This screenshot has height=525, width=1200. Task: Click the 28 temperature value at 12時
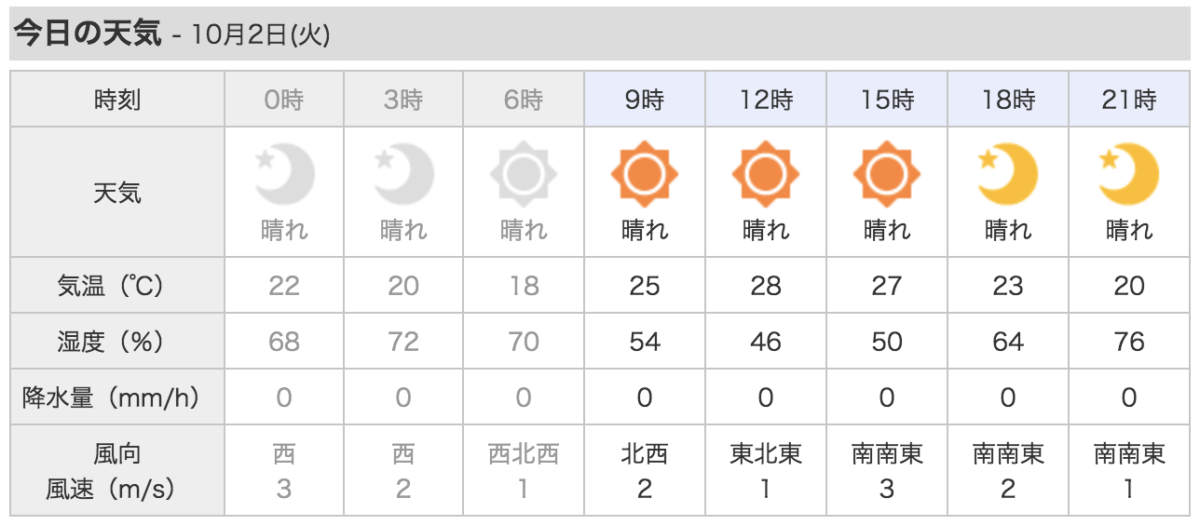765,286
